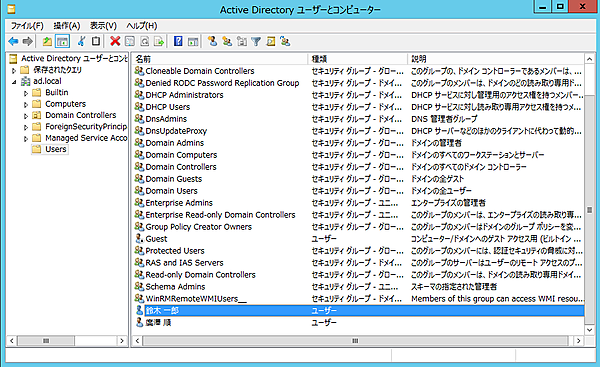Create a new group with toolbar icon

coord(227,41)
